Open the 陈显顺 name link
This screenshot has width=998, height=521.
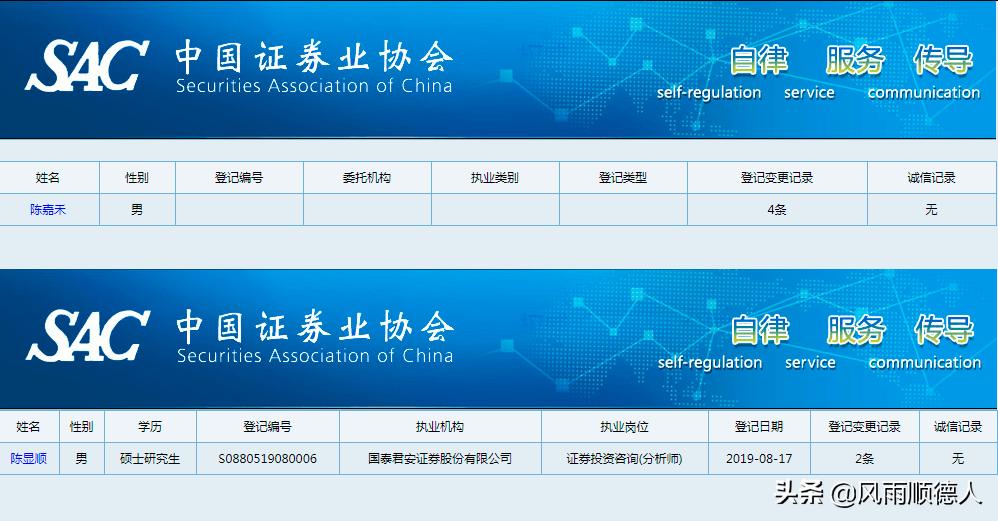click(x=29, y=458)
